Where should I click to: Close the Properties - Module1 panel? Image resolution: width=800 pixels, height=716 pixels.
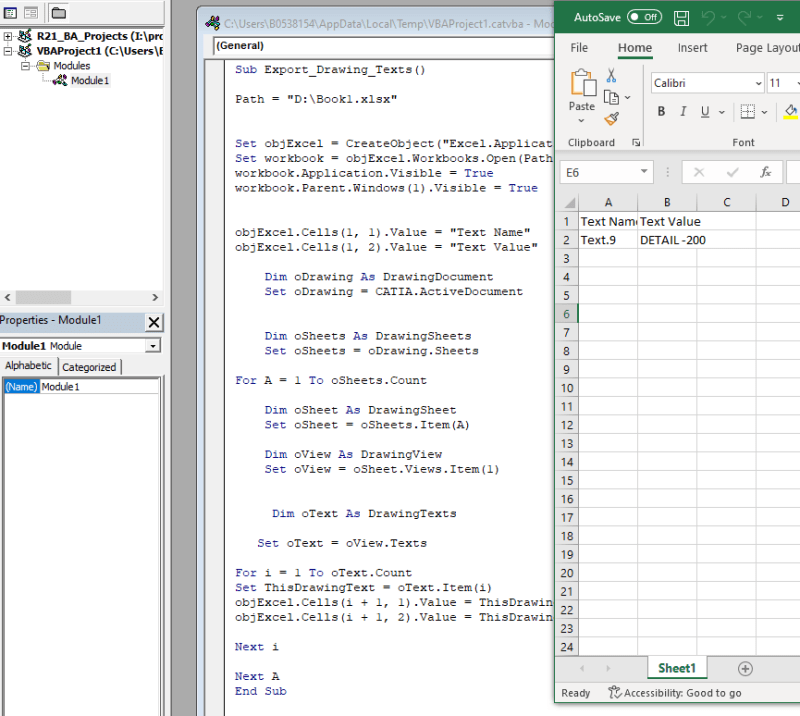(154, 322)
